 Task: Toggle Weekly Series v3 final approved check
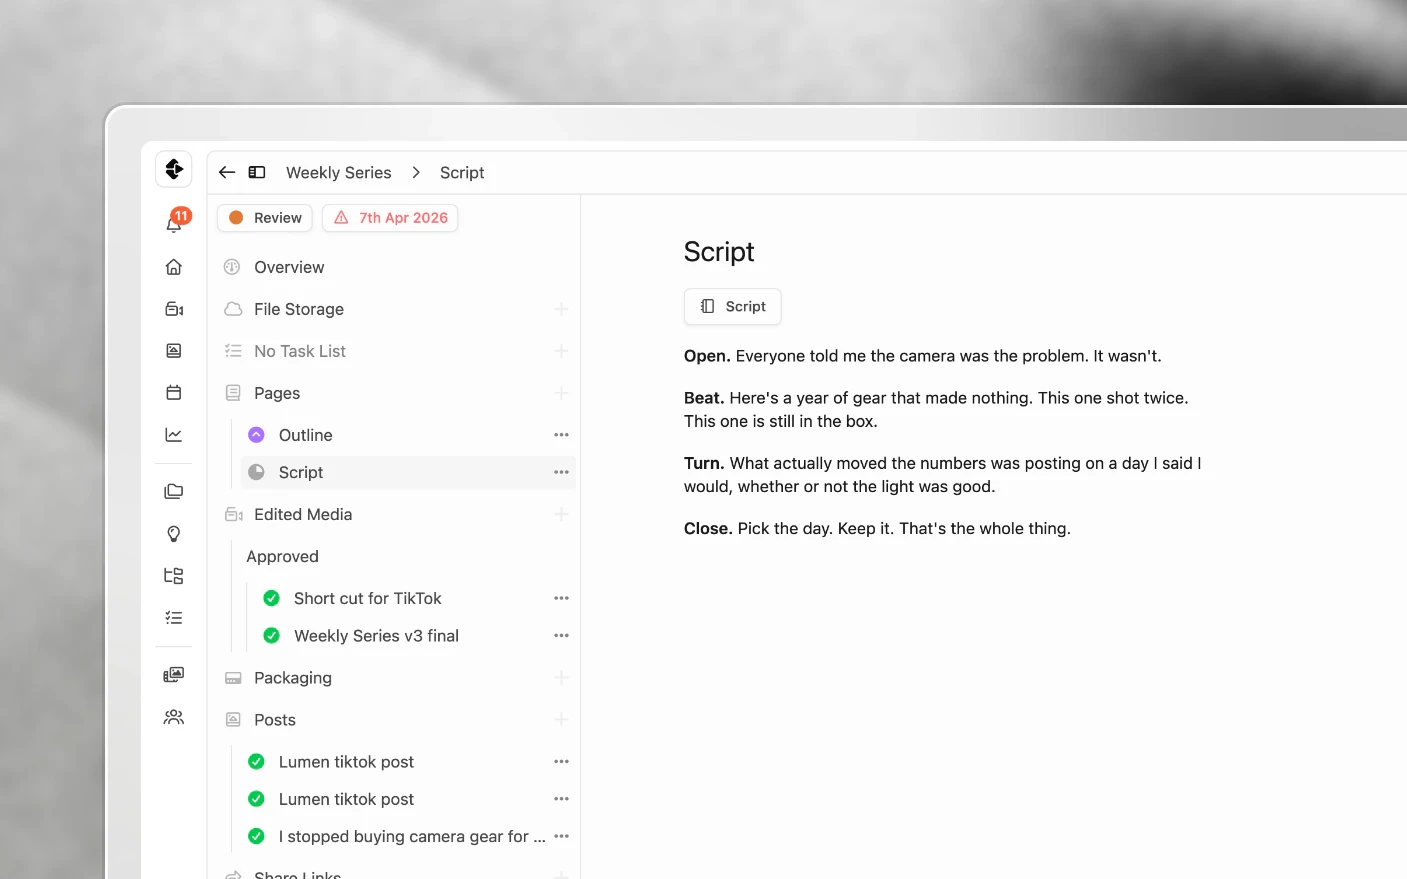271,635
